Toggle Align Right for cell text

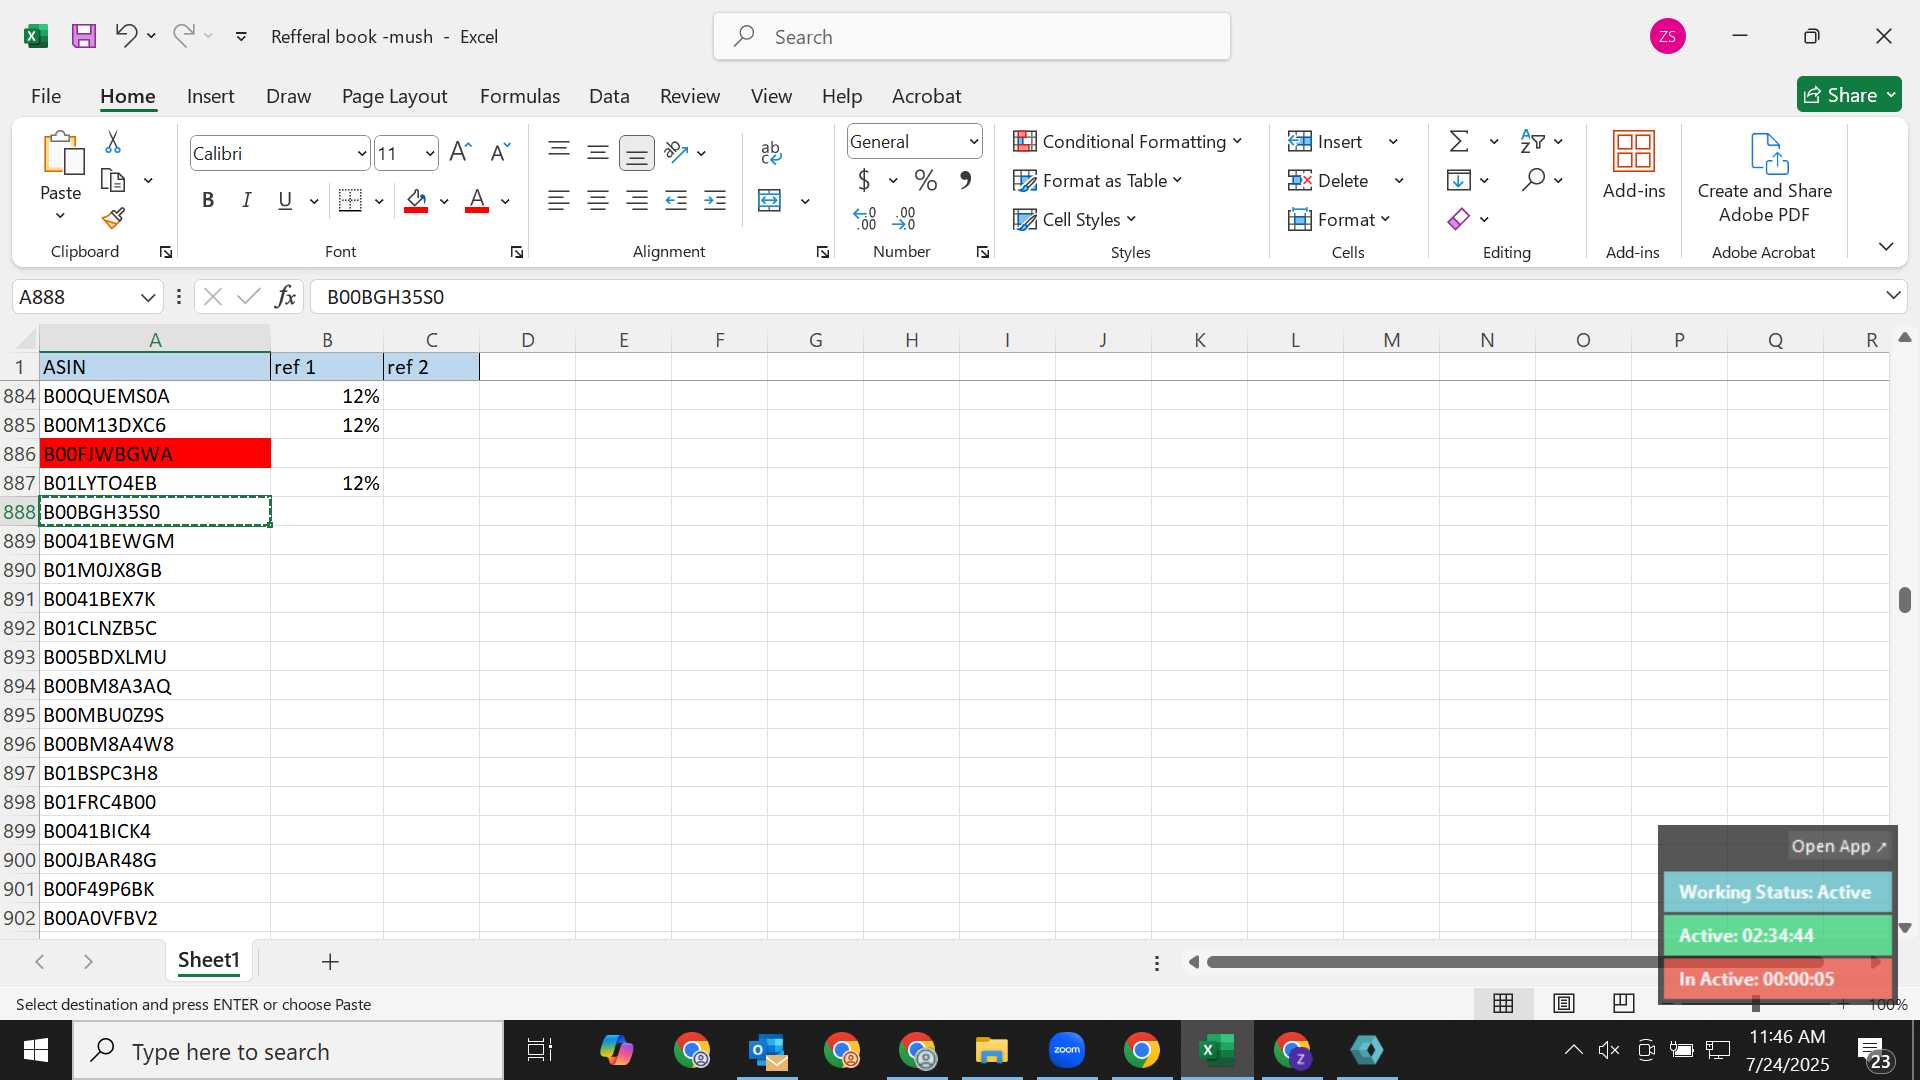637,201
